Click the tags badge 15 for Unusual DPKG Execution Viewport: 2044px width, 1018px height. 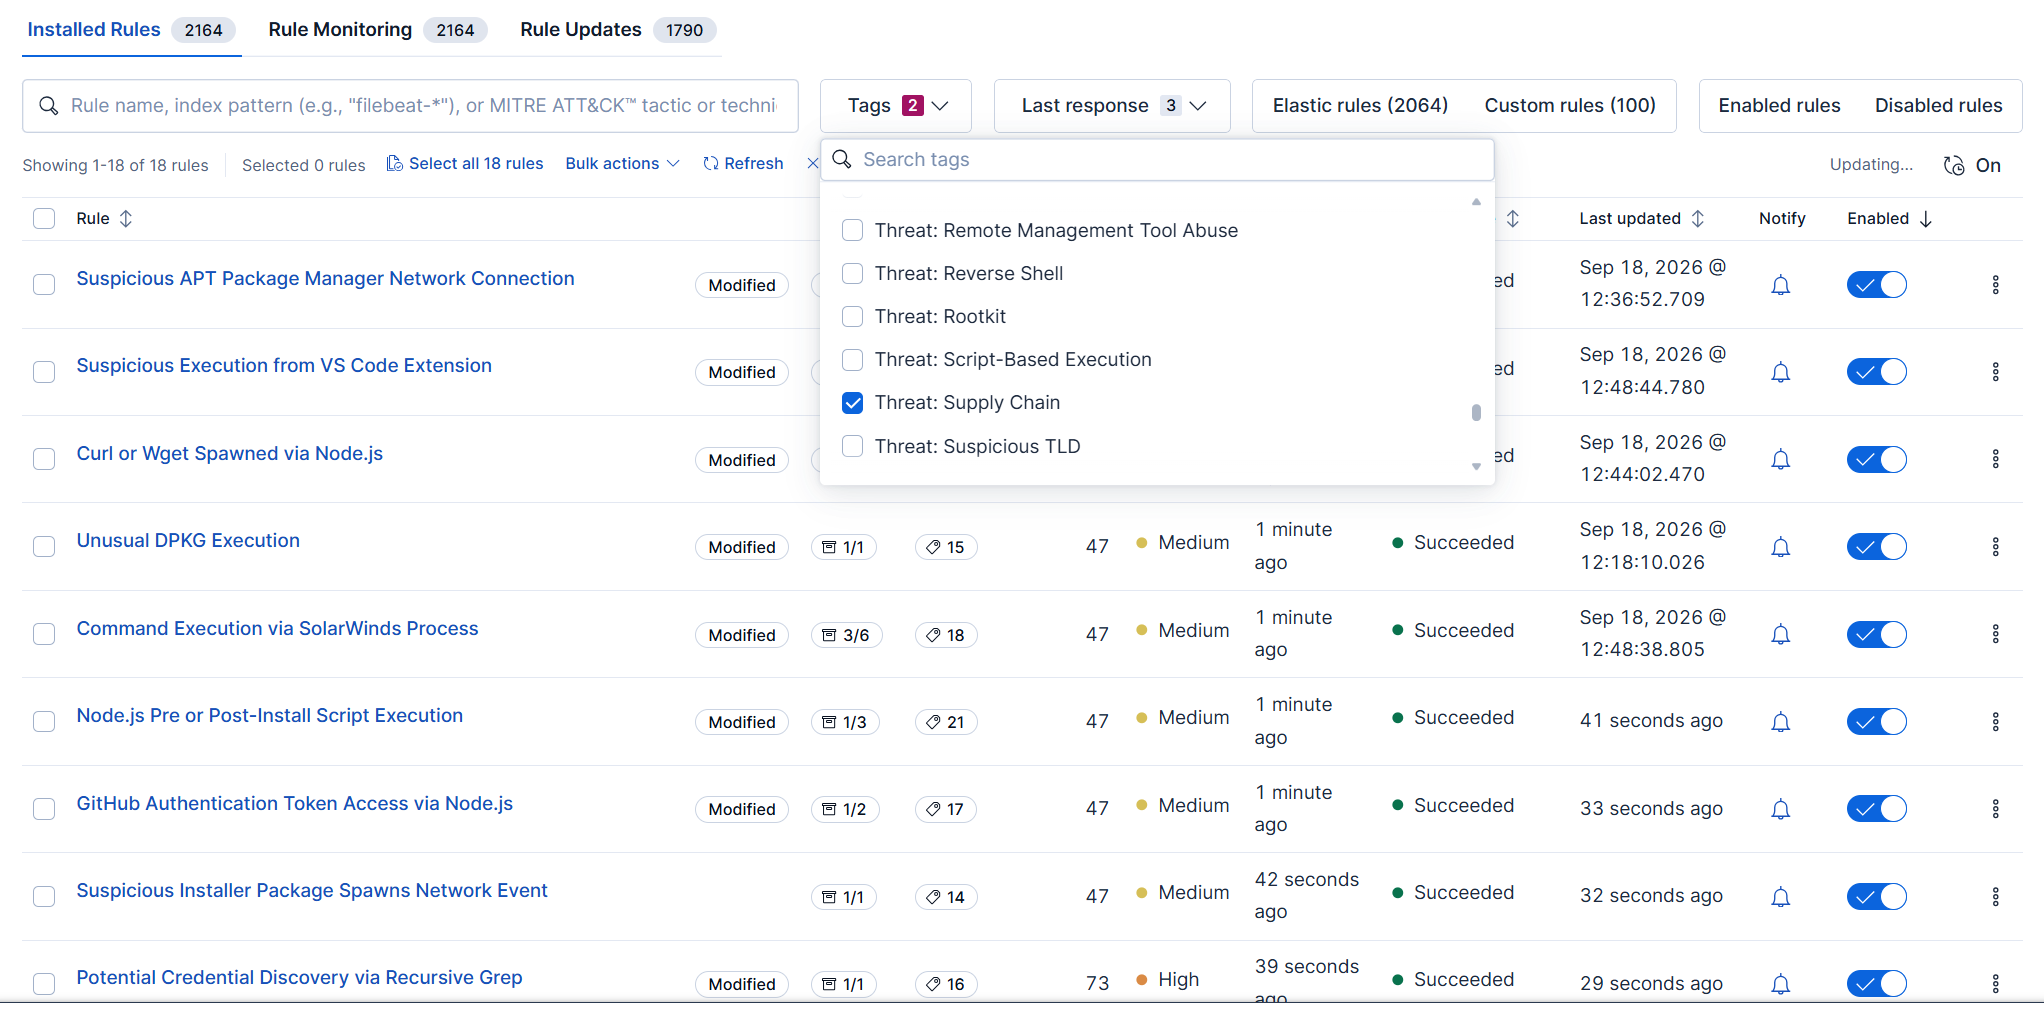pyautogui.click(x=946, y=547)
